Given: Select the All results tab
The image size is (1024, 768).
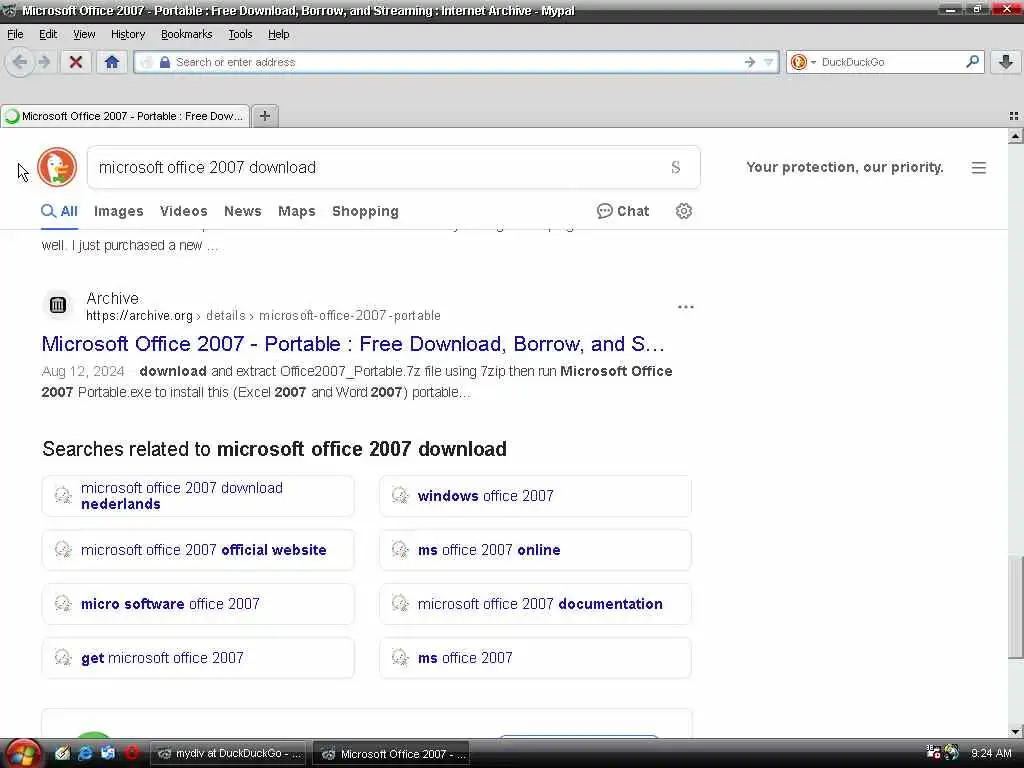Looking at the screenshot, I should [59, 211].
